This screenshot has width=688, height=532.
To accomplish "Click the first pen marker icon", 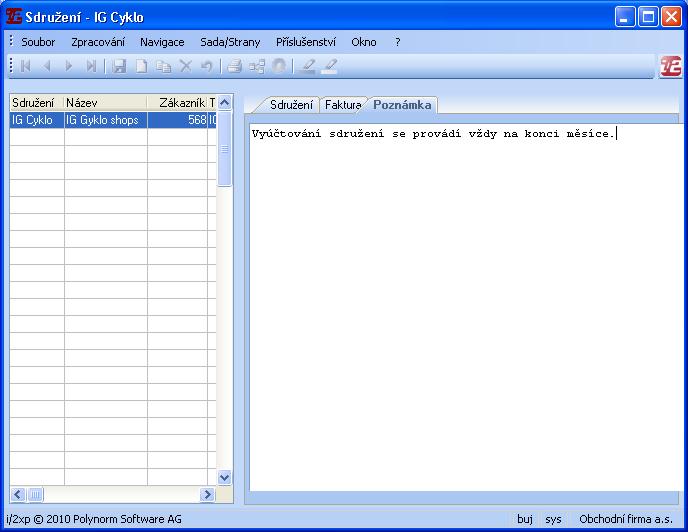I will tap(307, 66).
